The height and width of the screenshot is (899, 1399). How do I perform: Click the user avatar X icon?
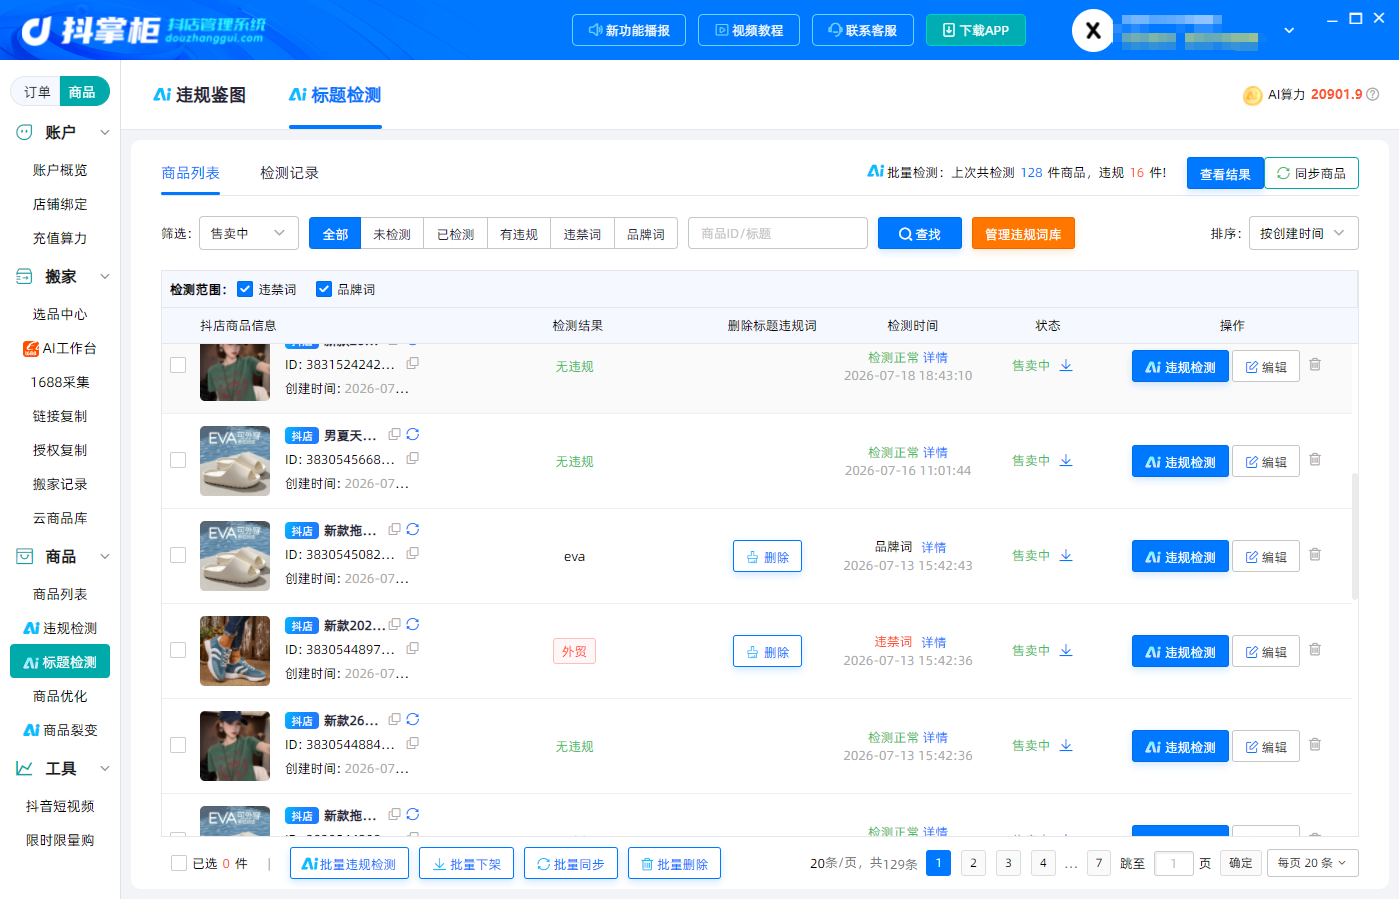[1093, 31]
